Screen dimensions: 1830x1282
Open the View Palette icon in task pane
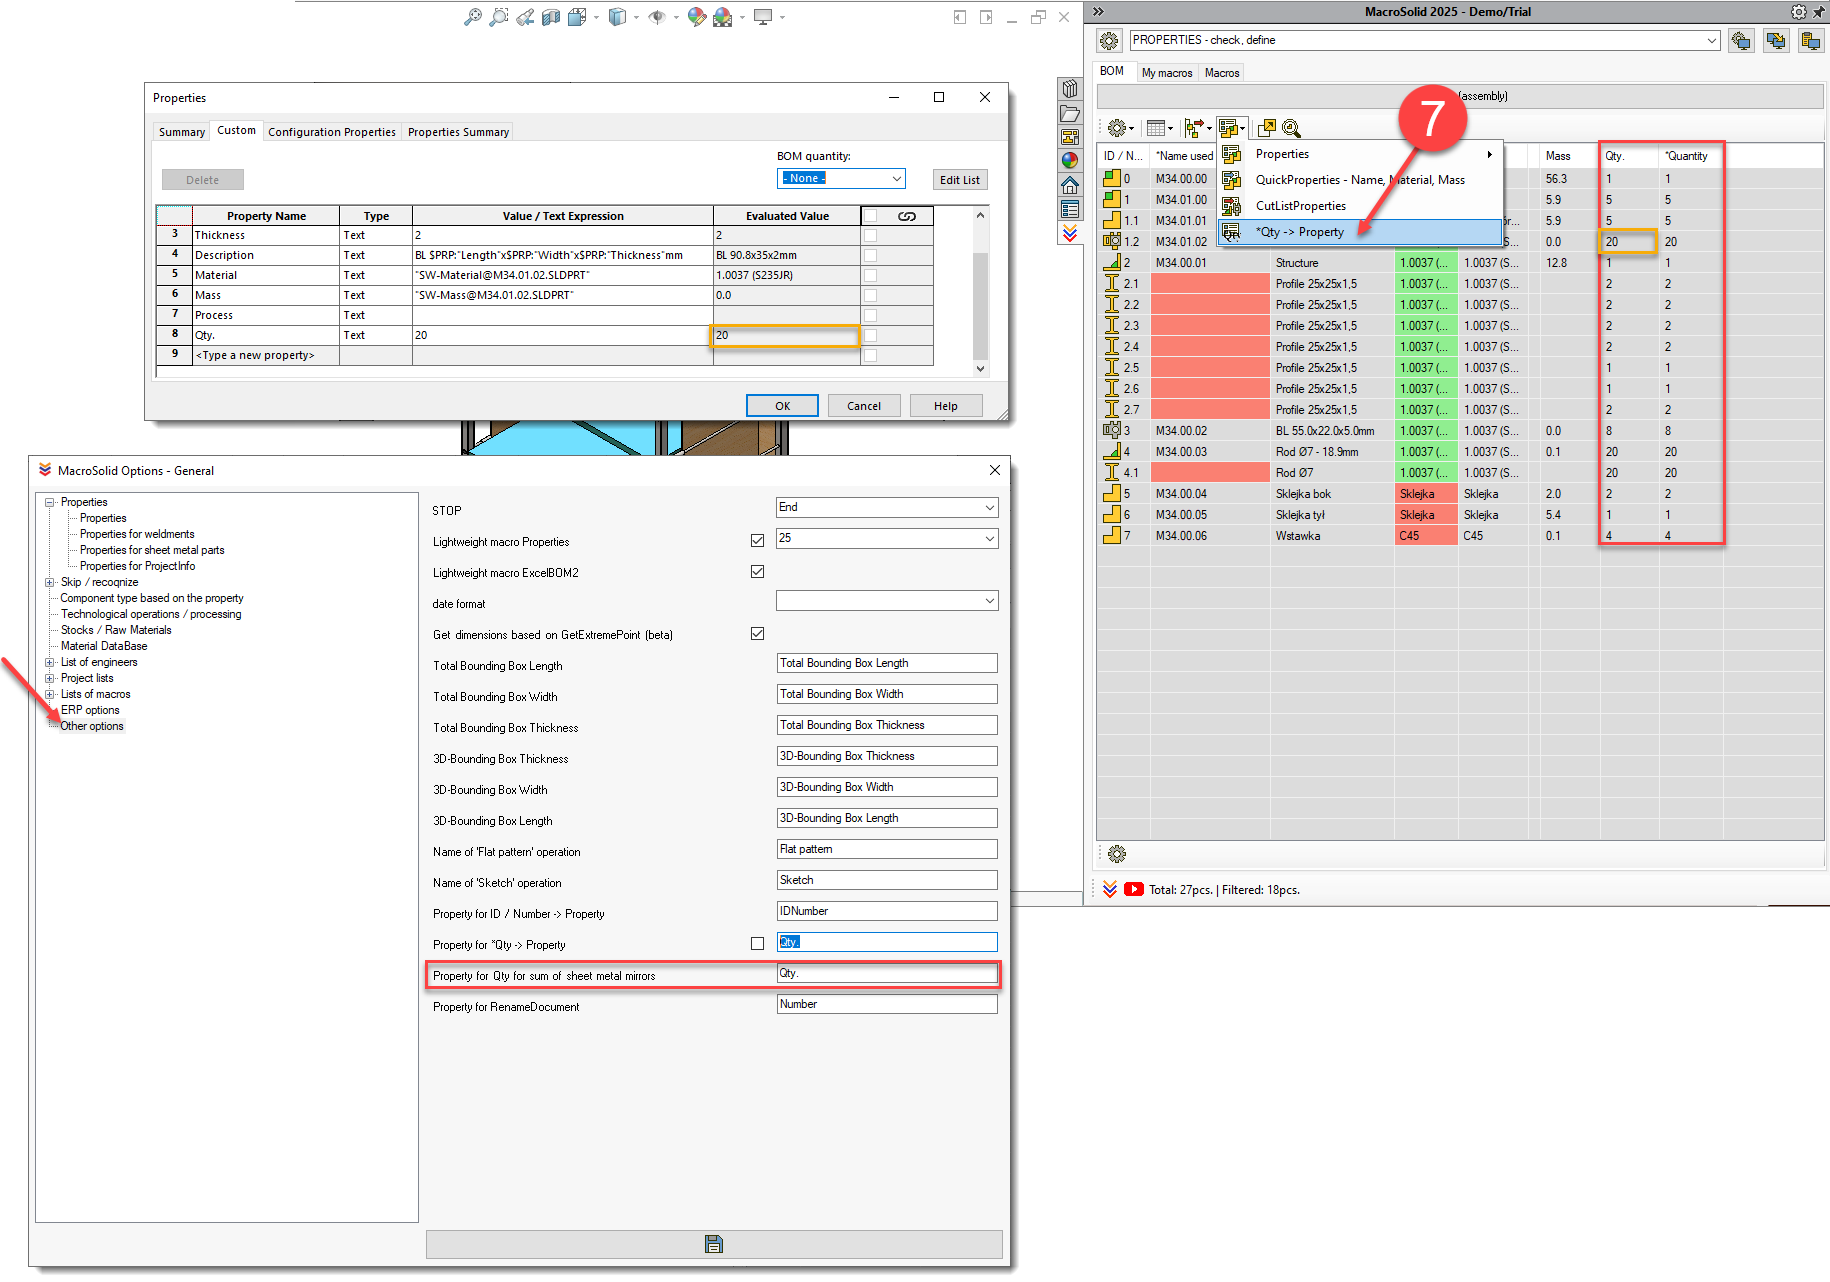[1070, 137]
